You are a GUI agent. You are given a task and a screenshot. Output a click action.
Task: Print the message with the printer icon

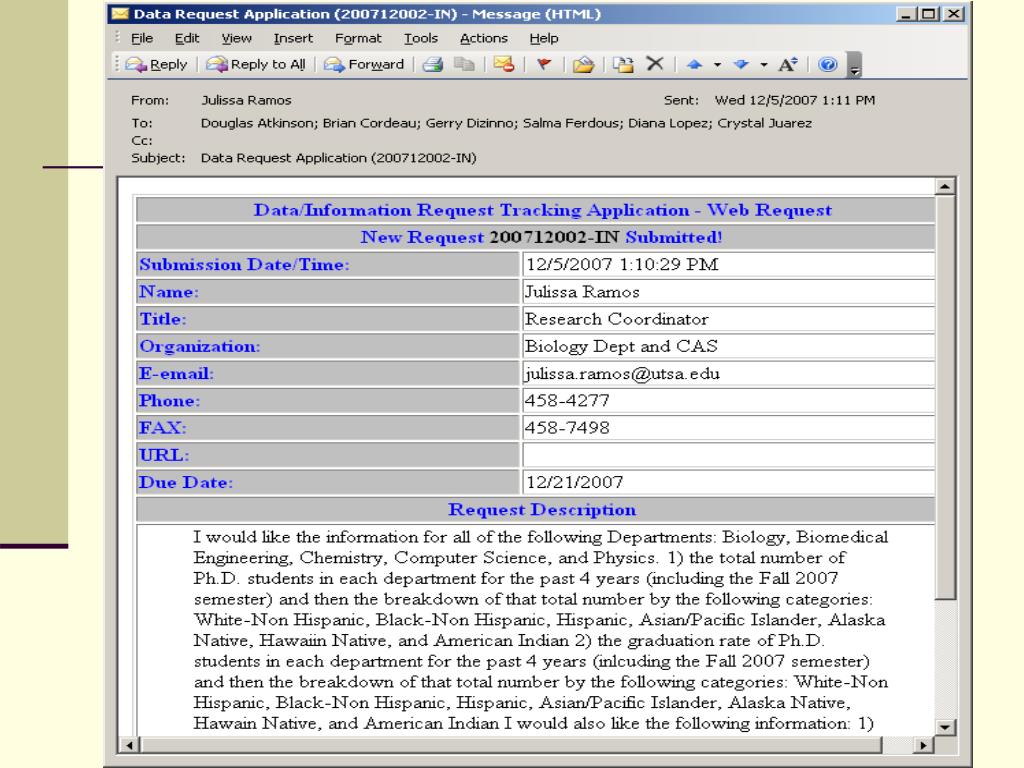432,64
